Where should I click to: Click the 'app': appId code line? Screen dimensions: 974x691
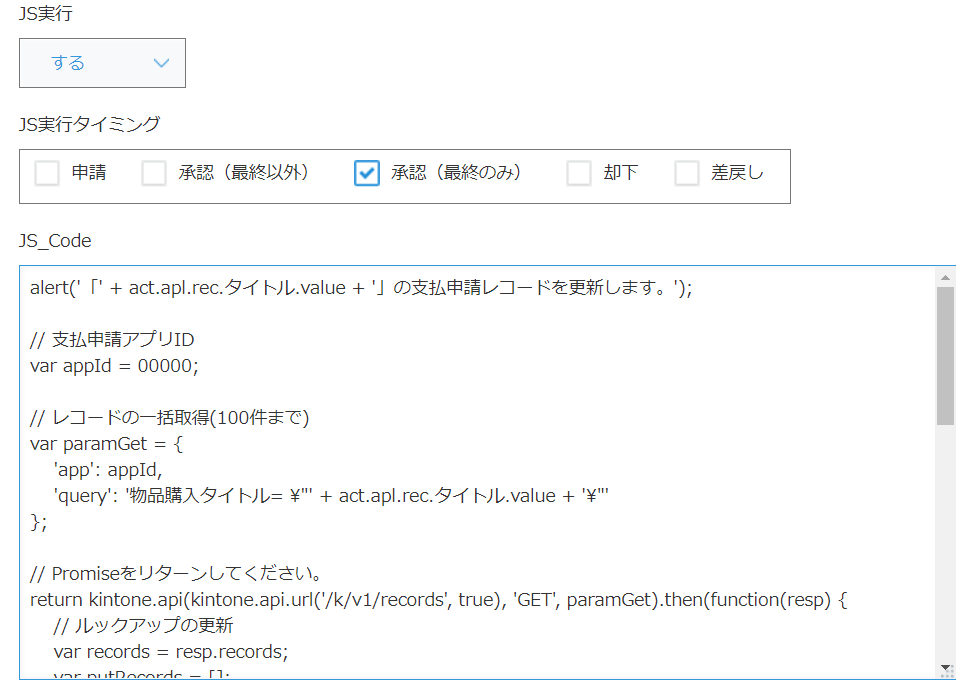107,470
